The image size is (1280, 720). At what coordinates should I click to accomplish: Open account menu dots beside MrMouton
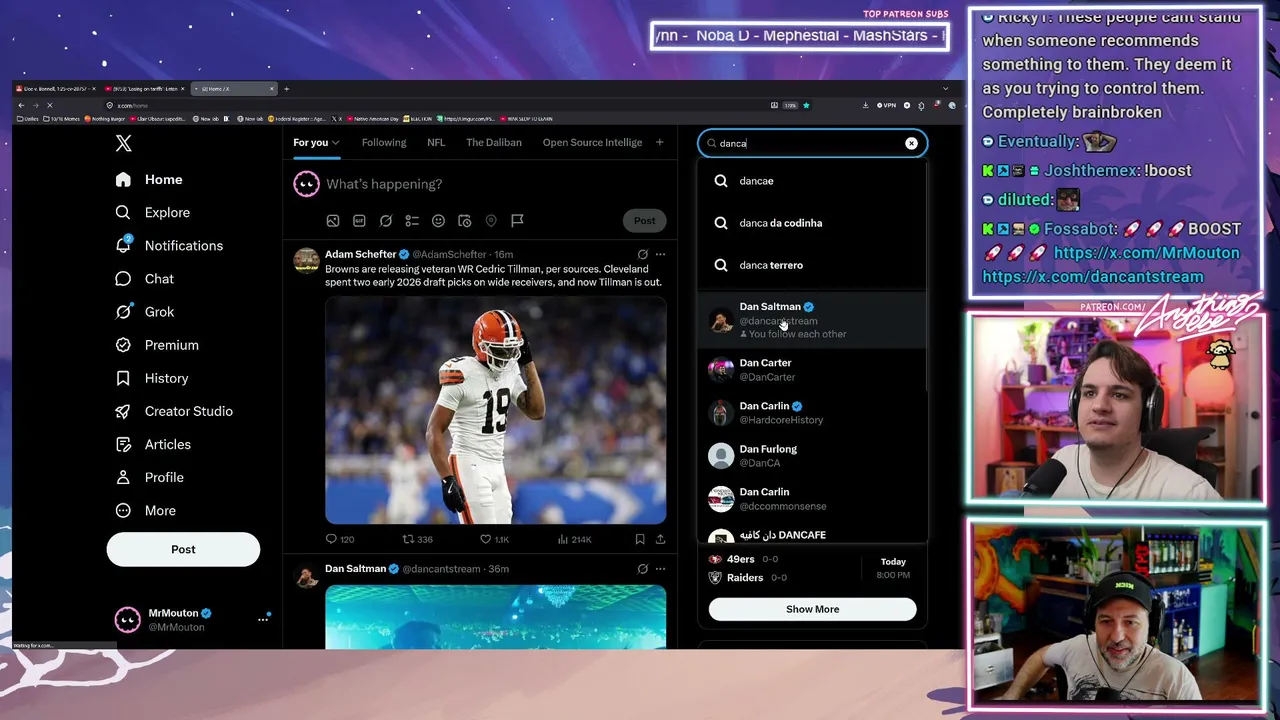click(263, 620)
